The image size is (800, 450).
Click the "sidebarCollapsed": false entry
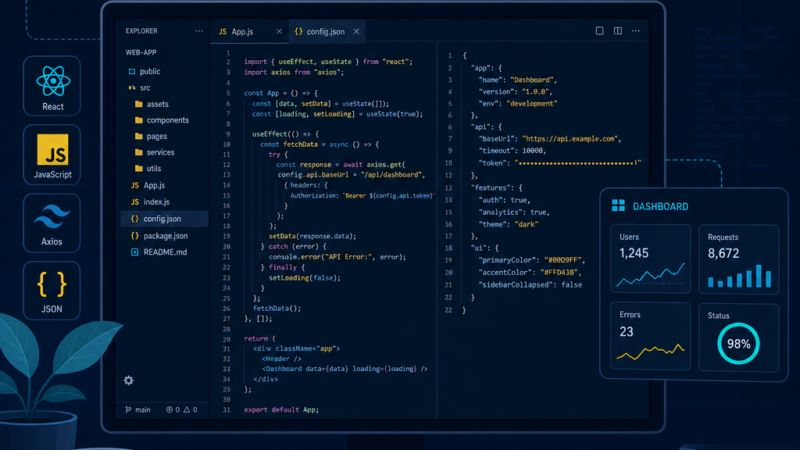point(530,285)
